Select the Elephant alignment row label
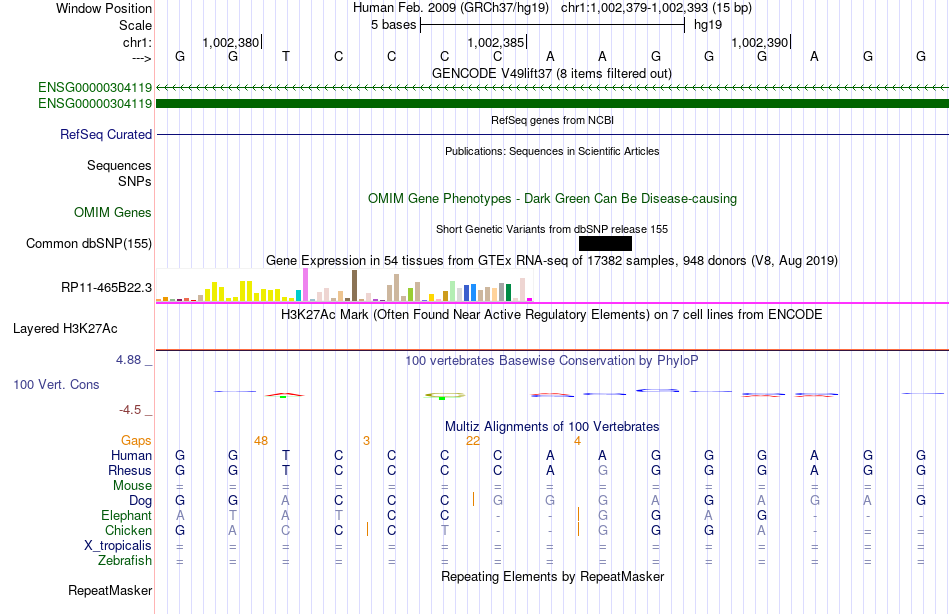 click(126, 516)
